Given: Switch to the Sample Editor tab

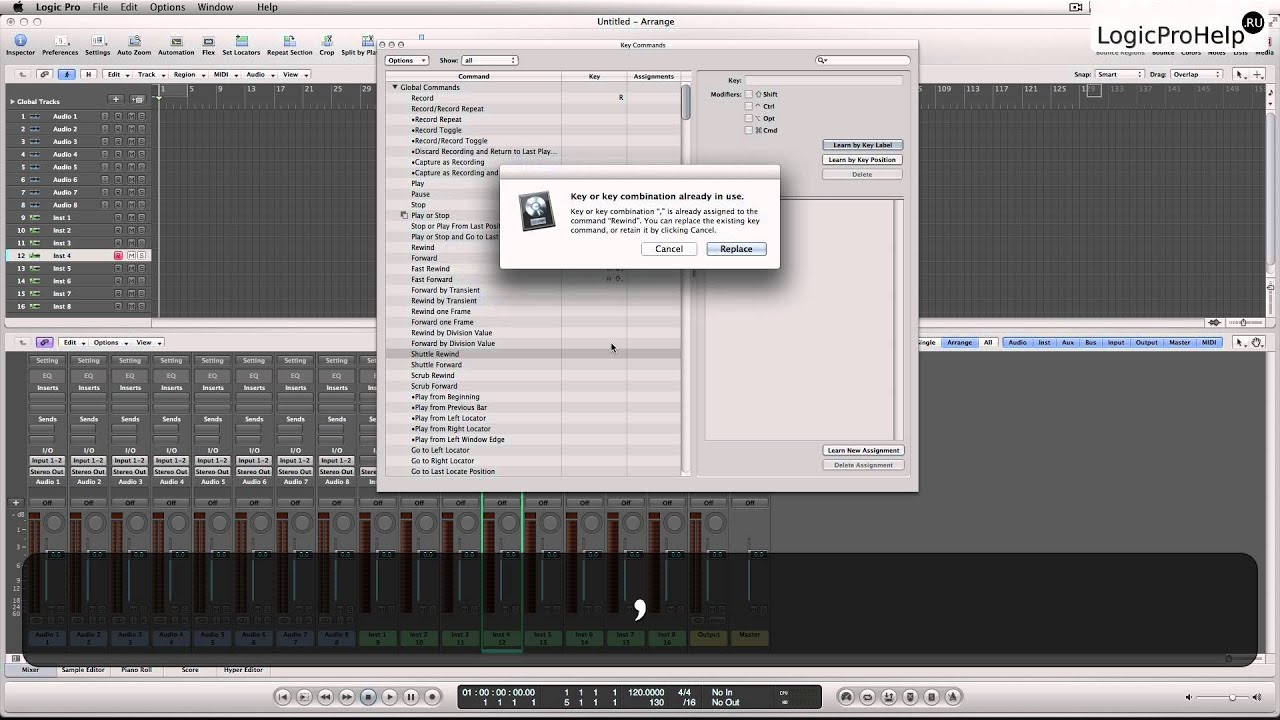Looking at the screenshot, I should pos(83,670).
